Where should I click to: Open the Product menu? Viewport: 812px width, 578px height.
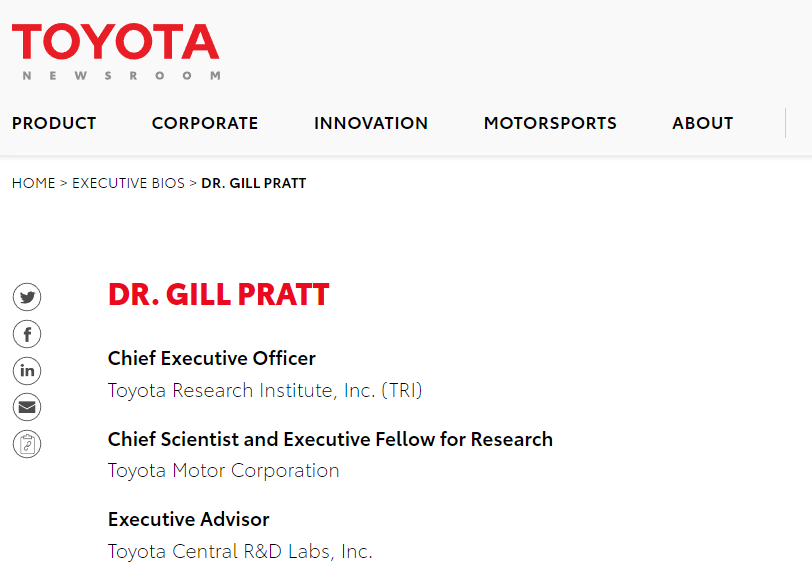pyautogui.click(x=54, y=123)
